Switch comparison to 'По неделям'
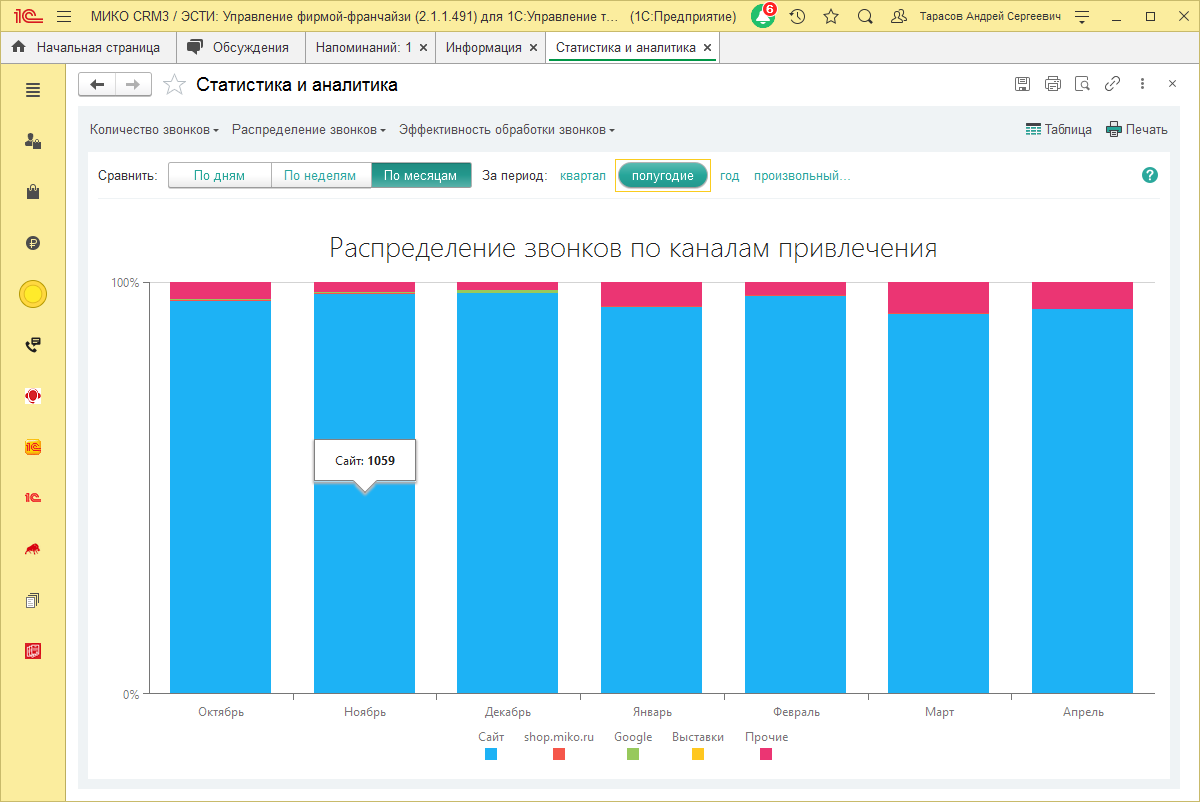The width and height of the screenshot is (1200, 802). click(x=320, y=176)
